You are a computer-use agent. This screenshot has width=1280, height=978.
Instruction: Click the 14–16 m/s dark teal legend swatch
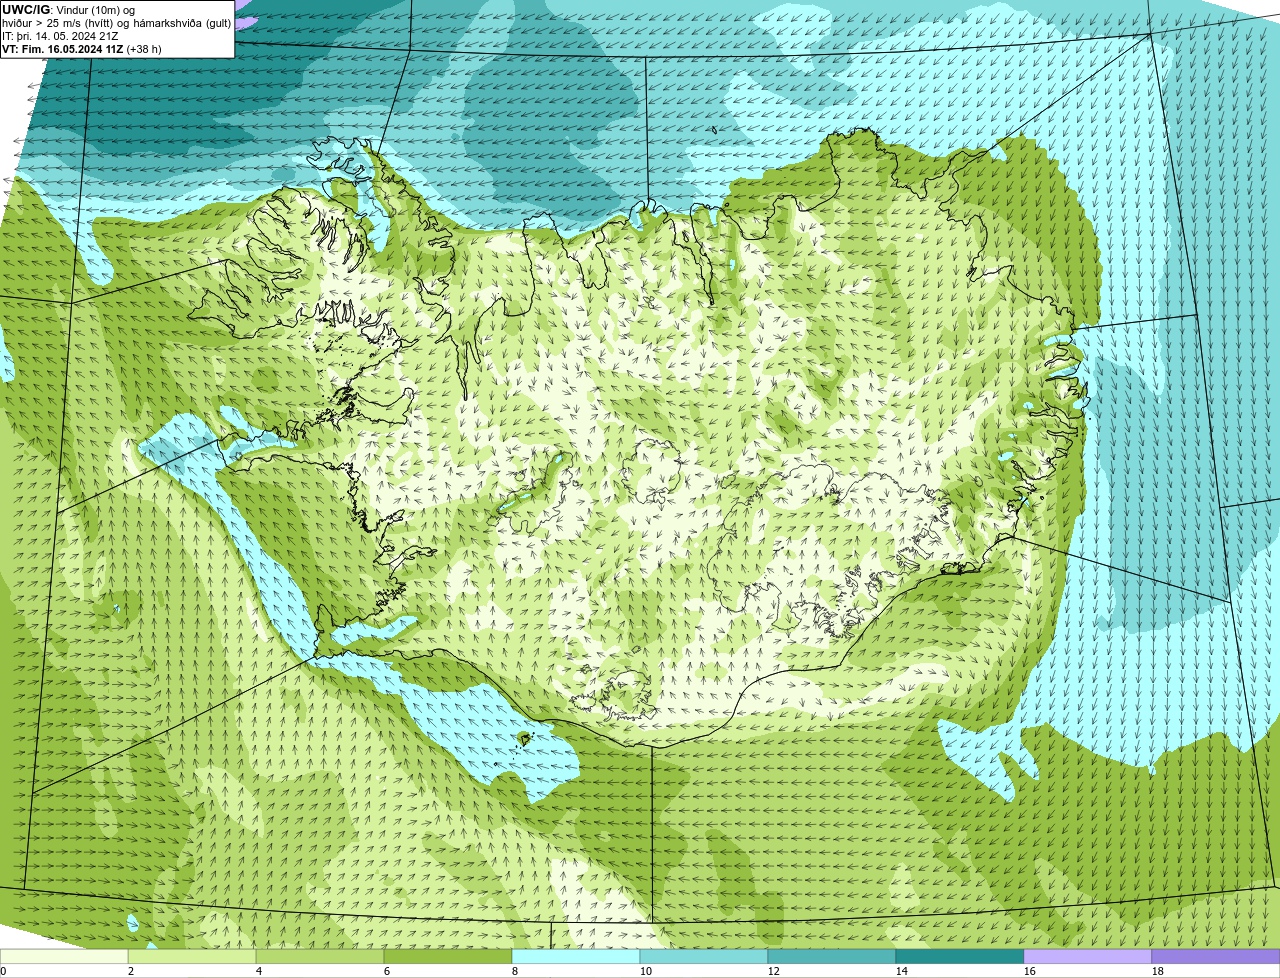pyautogui.click(x=960, y=956)
